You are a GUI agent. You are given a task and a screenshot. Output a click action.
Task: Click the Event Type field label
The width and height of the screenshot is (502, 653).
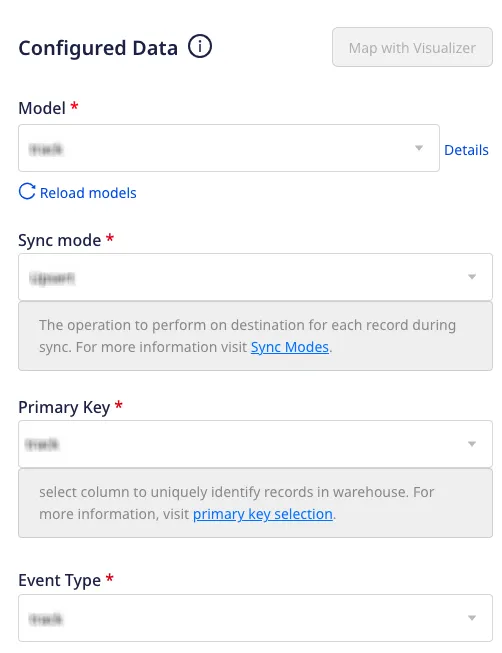point(60,580)
